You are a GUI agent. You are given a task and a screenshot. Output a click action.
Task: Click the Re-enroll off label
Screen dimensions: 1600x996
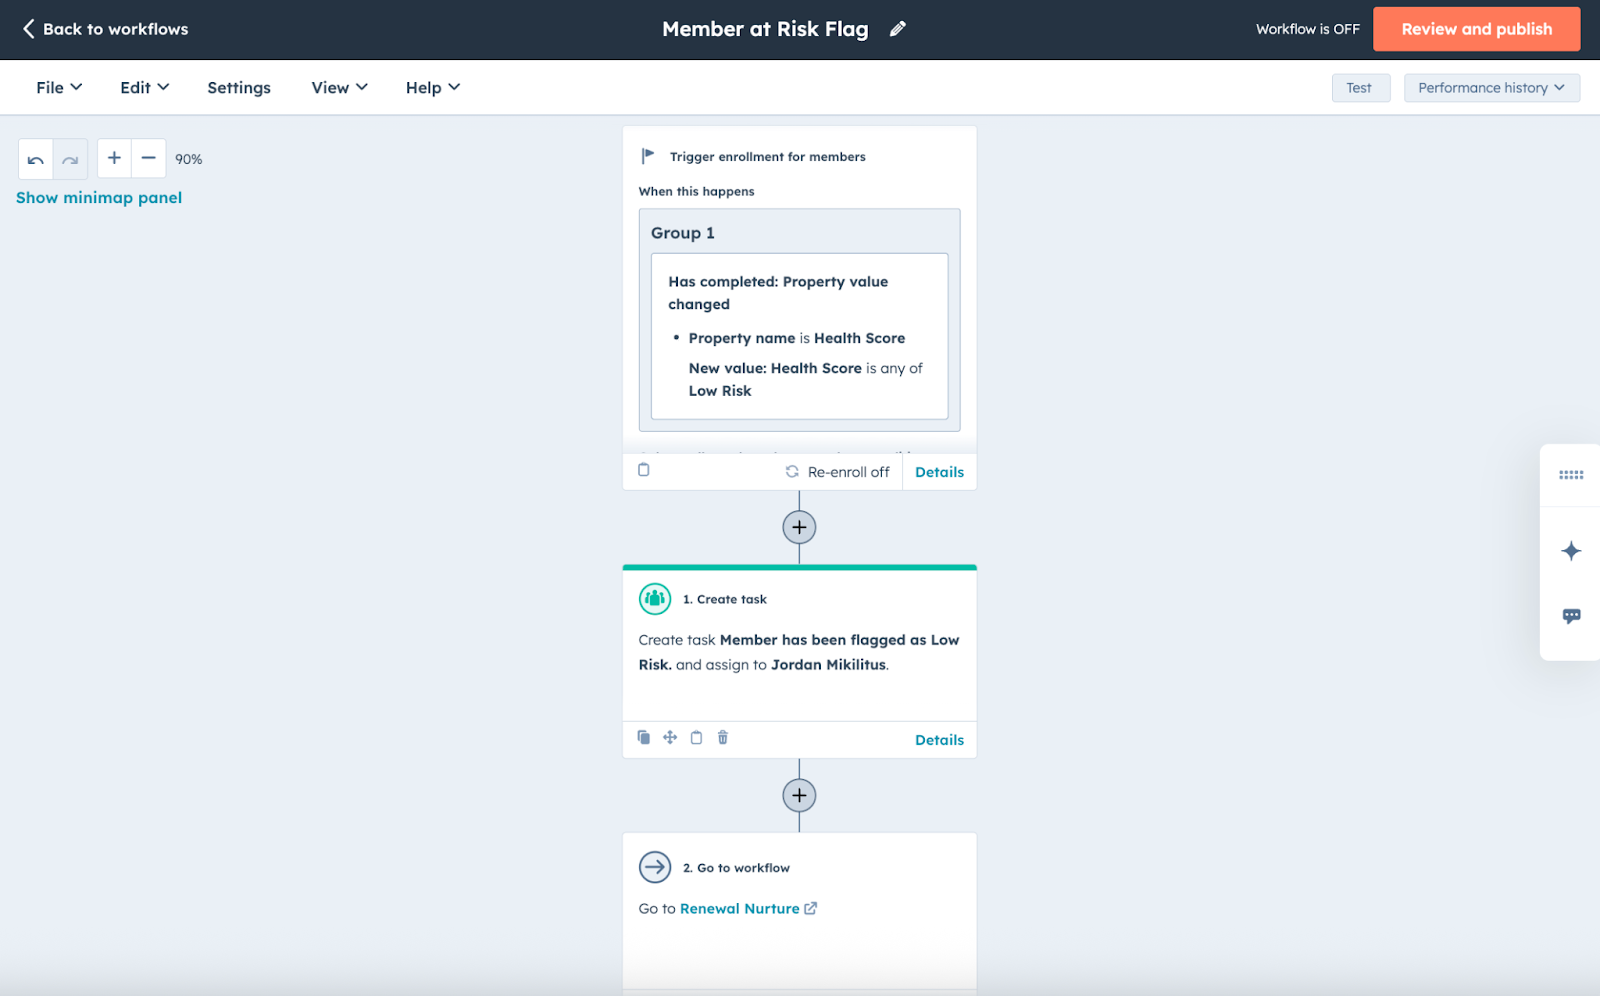click(x=848, y=472)
